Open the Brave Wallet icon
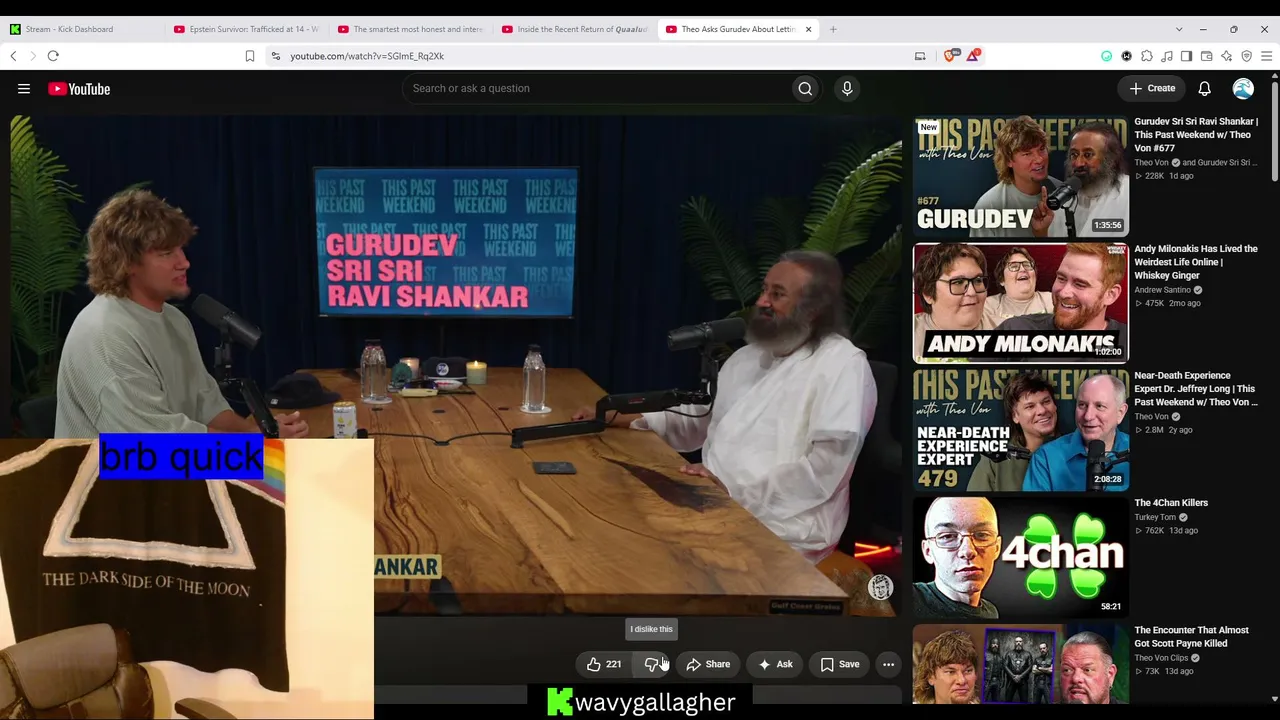This screenshot has height=720, width=1280. [1207, 56]
